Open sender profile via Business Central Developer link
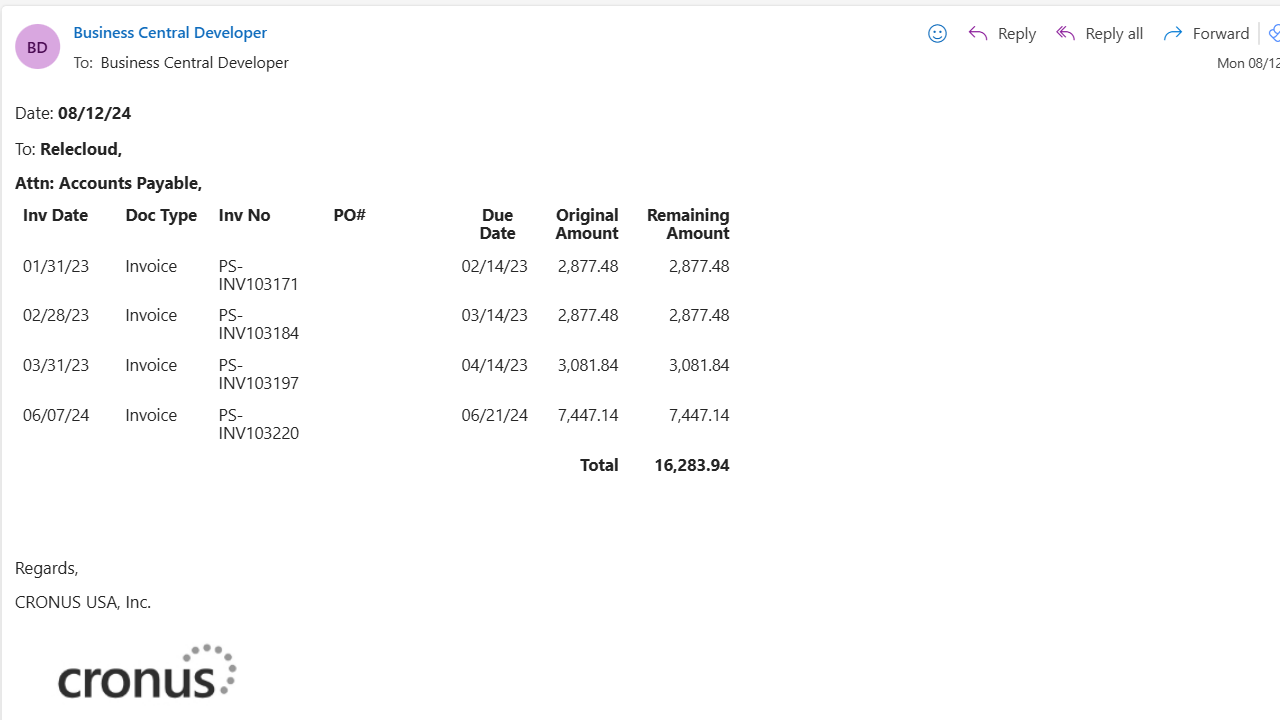The width and height of the screenshot is (1280, 720). pyautogui.click(x=170, y=32)
